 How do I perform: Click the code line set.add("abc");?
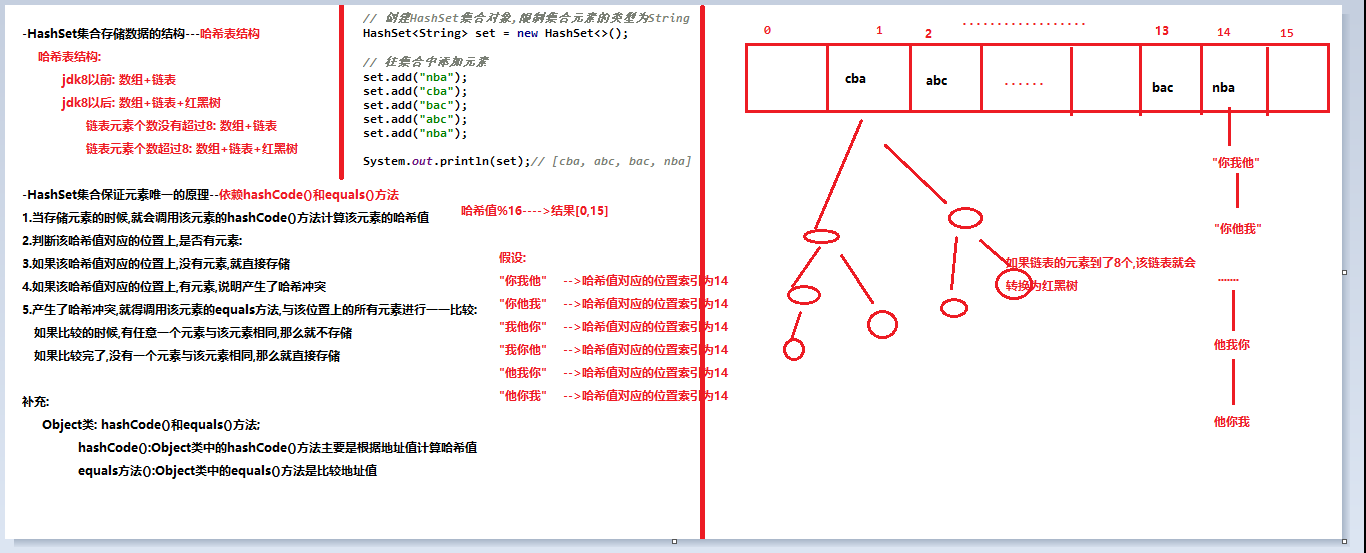coord(415,119)
